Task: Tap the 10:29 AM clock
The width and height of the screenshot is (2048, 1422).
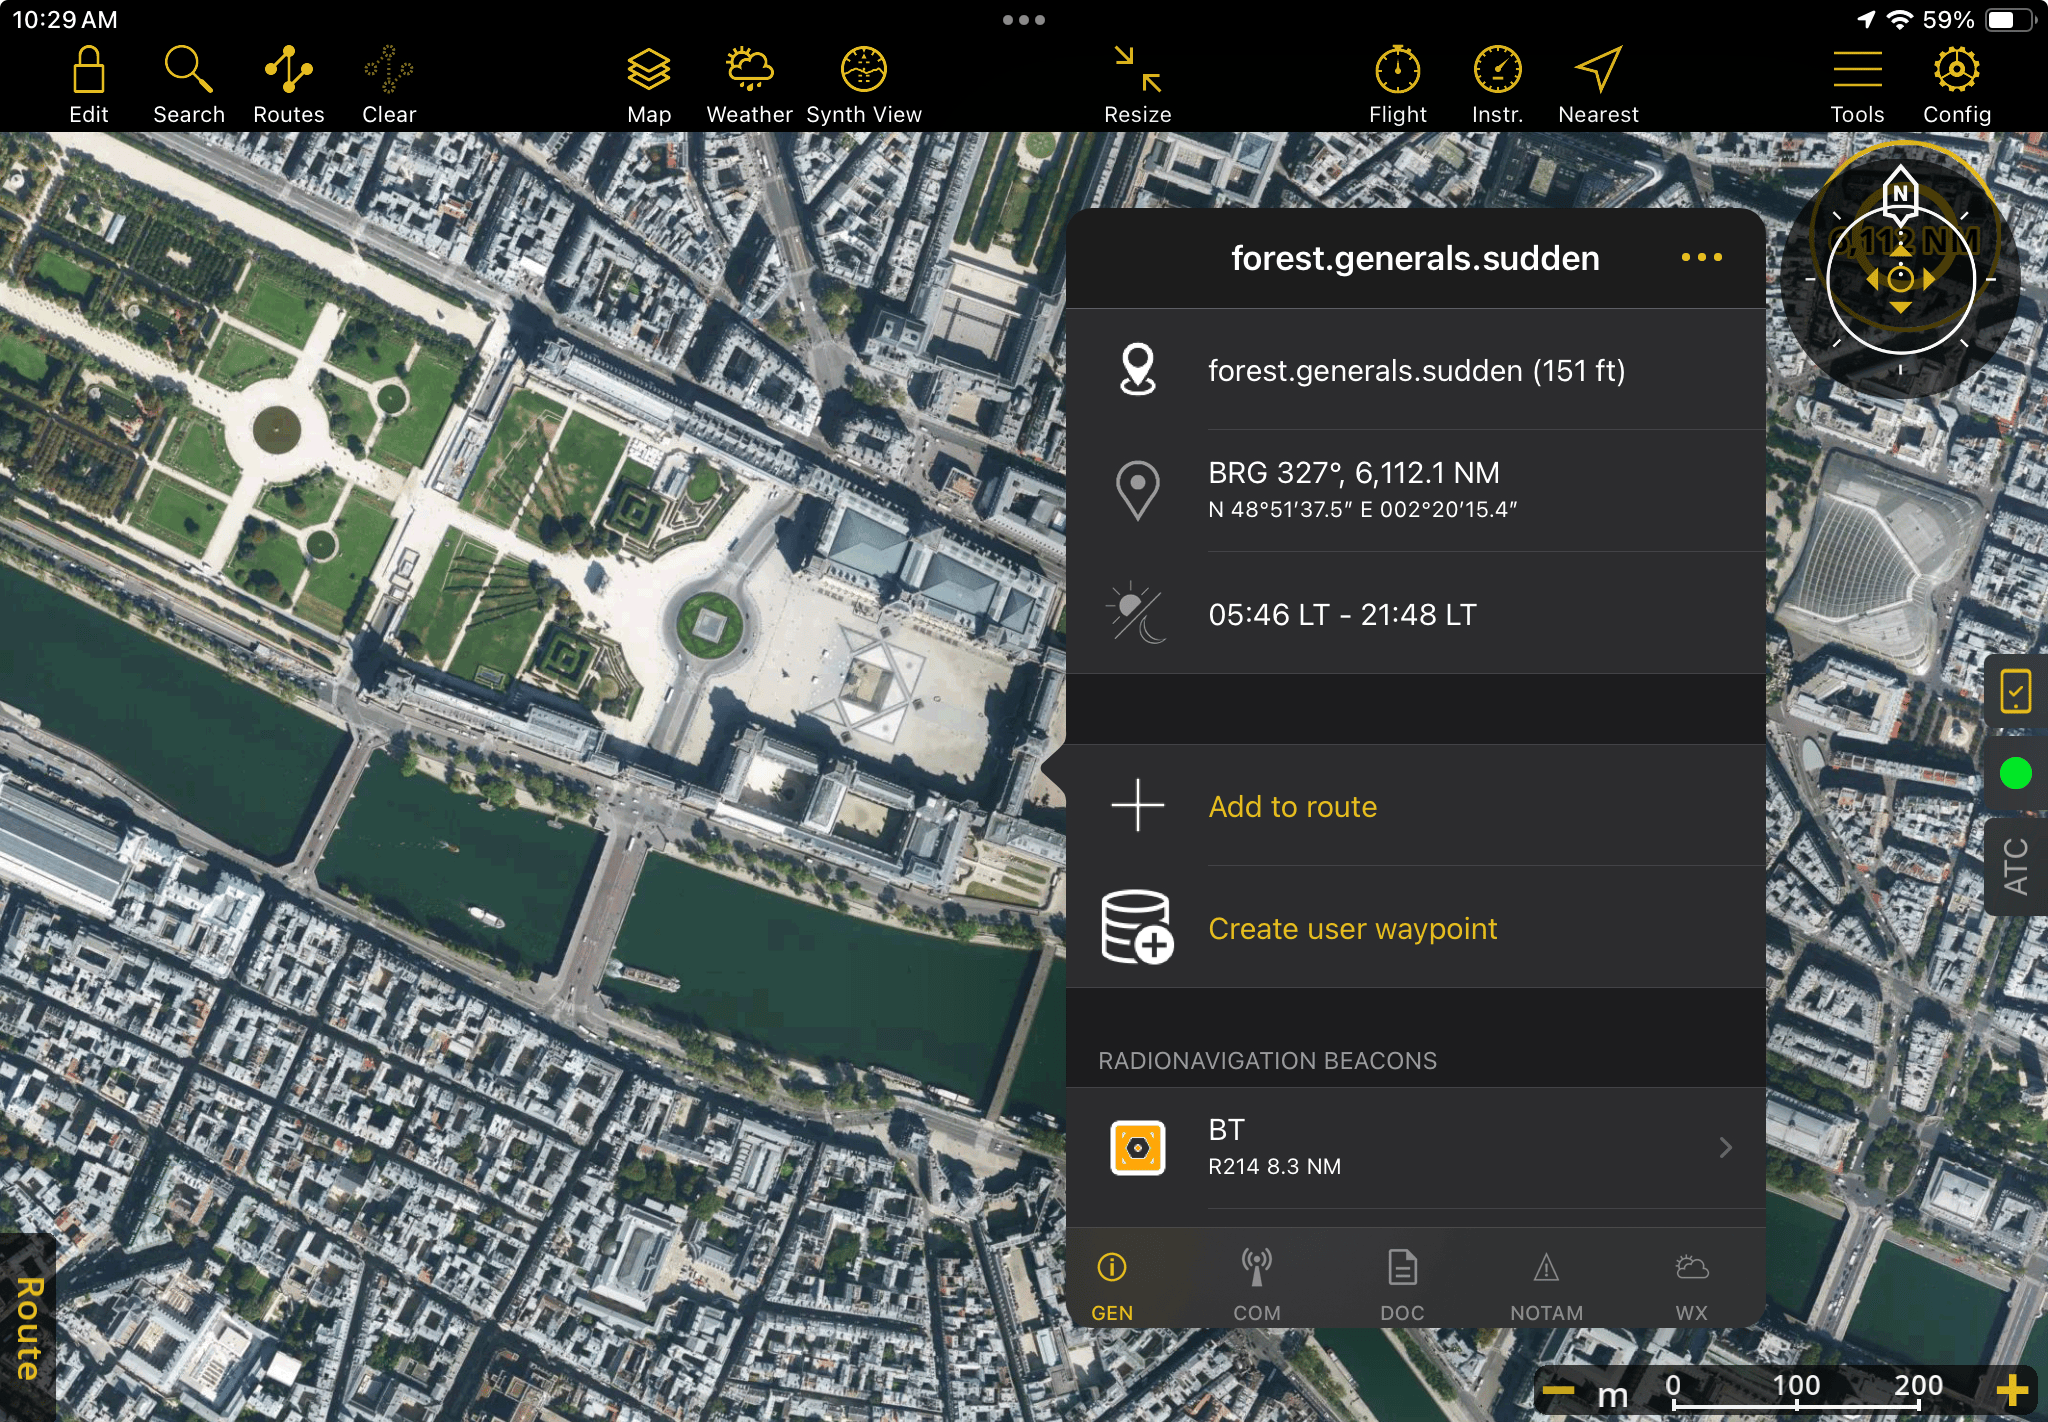Action: (x=65, y=20)
